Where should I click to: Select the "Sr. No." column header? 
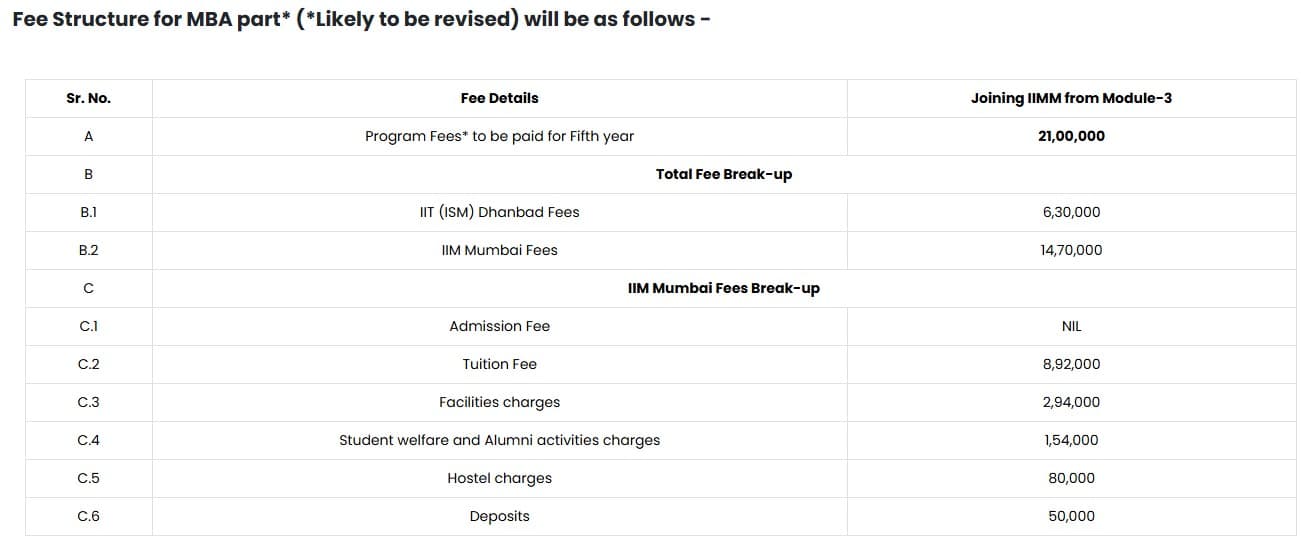[x=88, y=98]
